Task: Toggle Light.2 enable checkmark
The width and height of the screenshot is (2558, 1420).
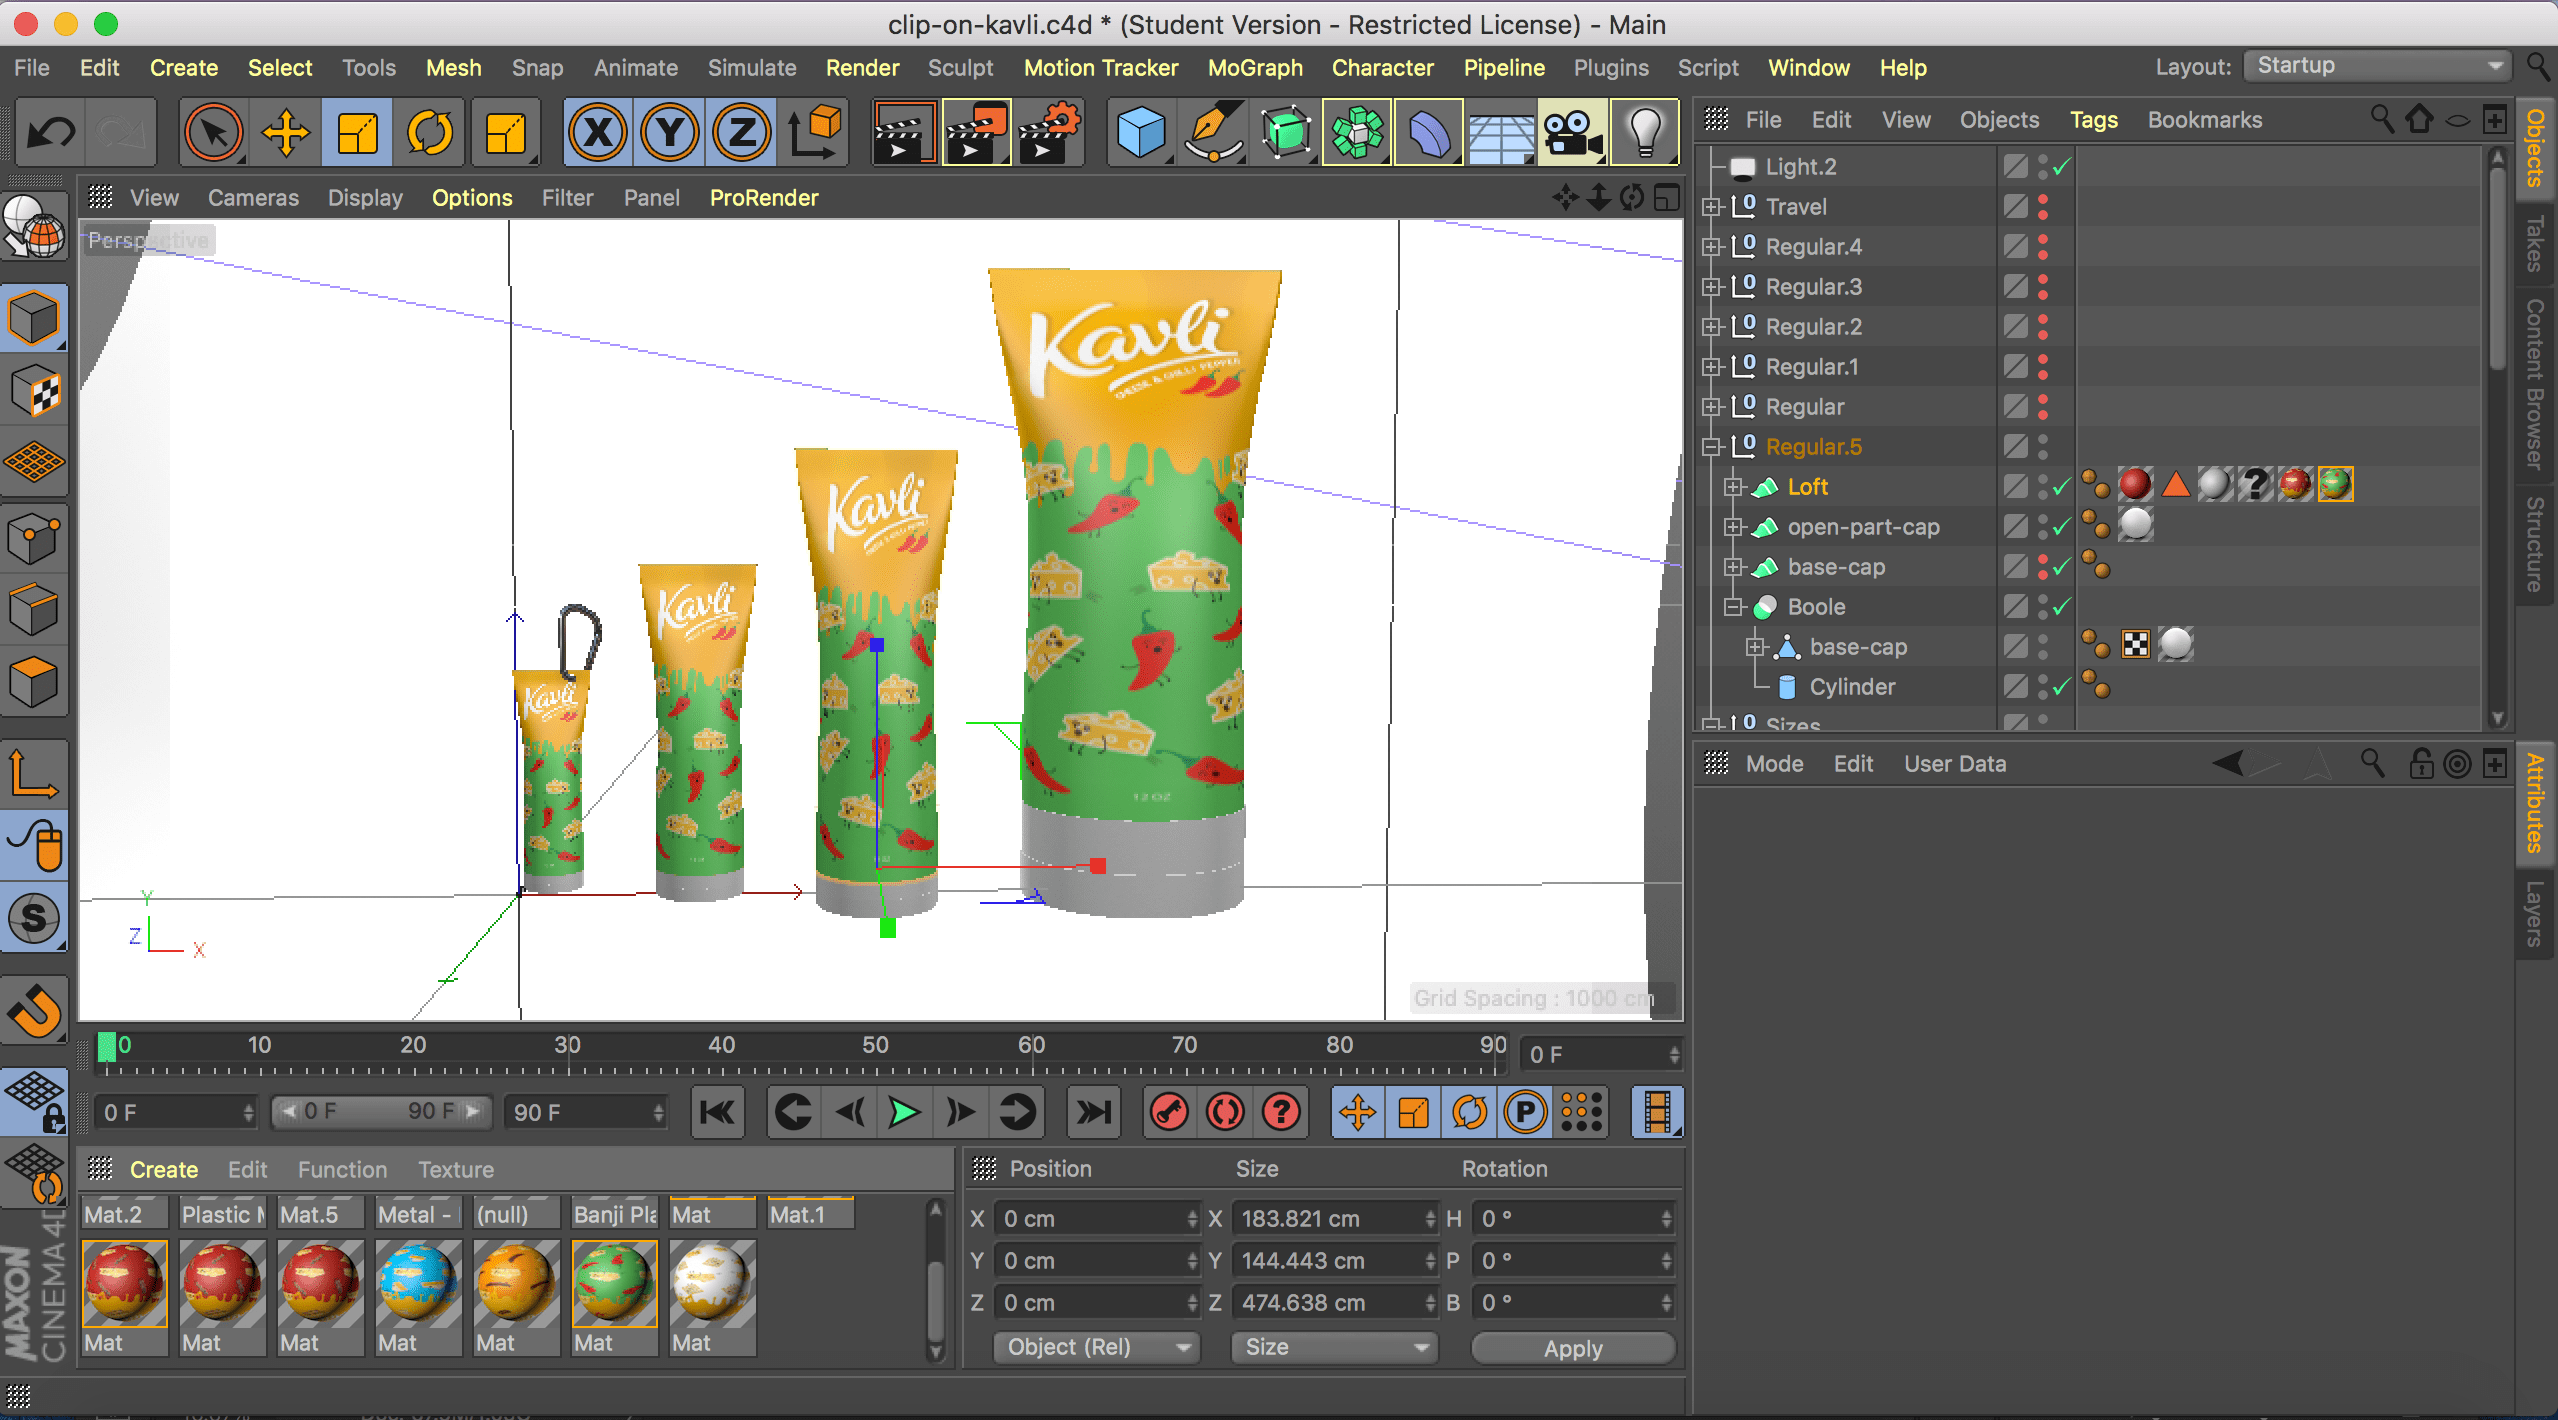Action: pos(2062,167)
